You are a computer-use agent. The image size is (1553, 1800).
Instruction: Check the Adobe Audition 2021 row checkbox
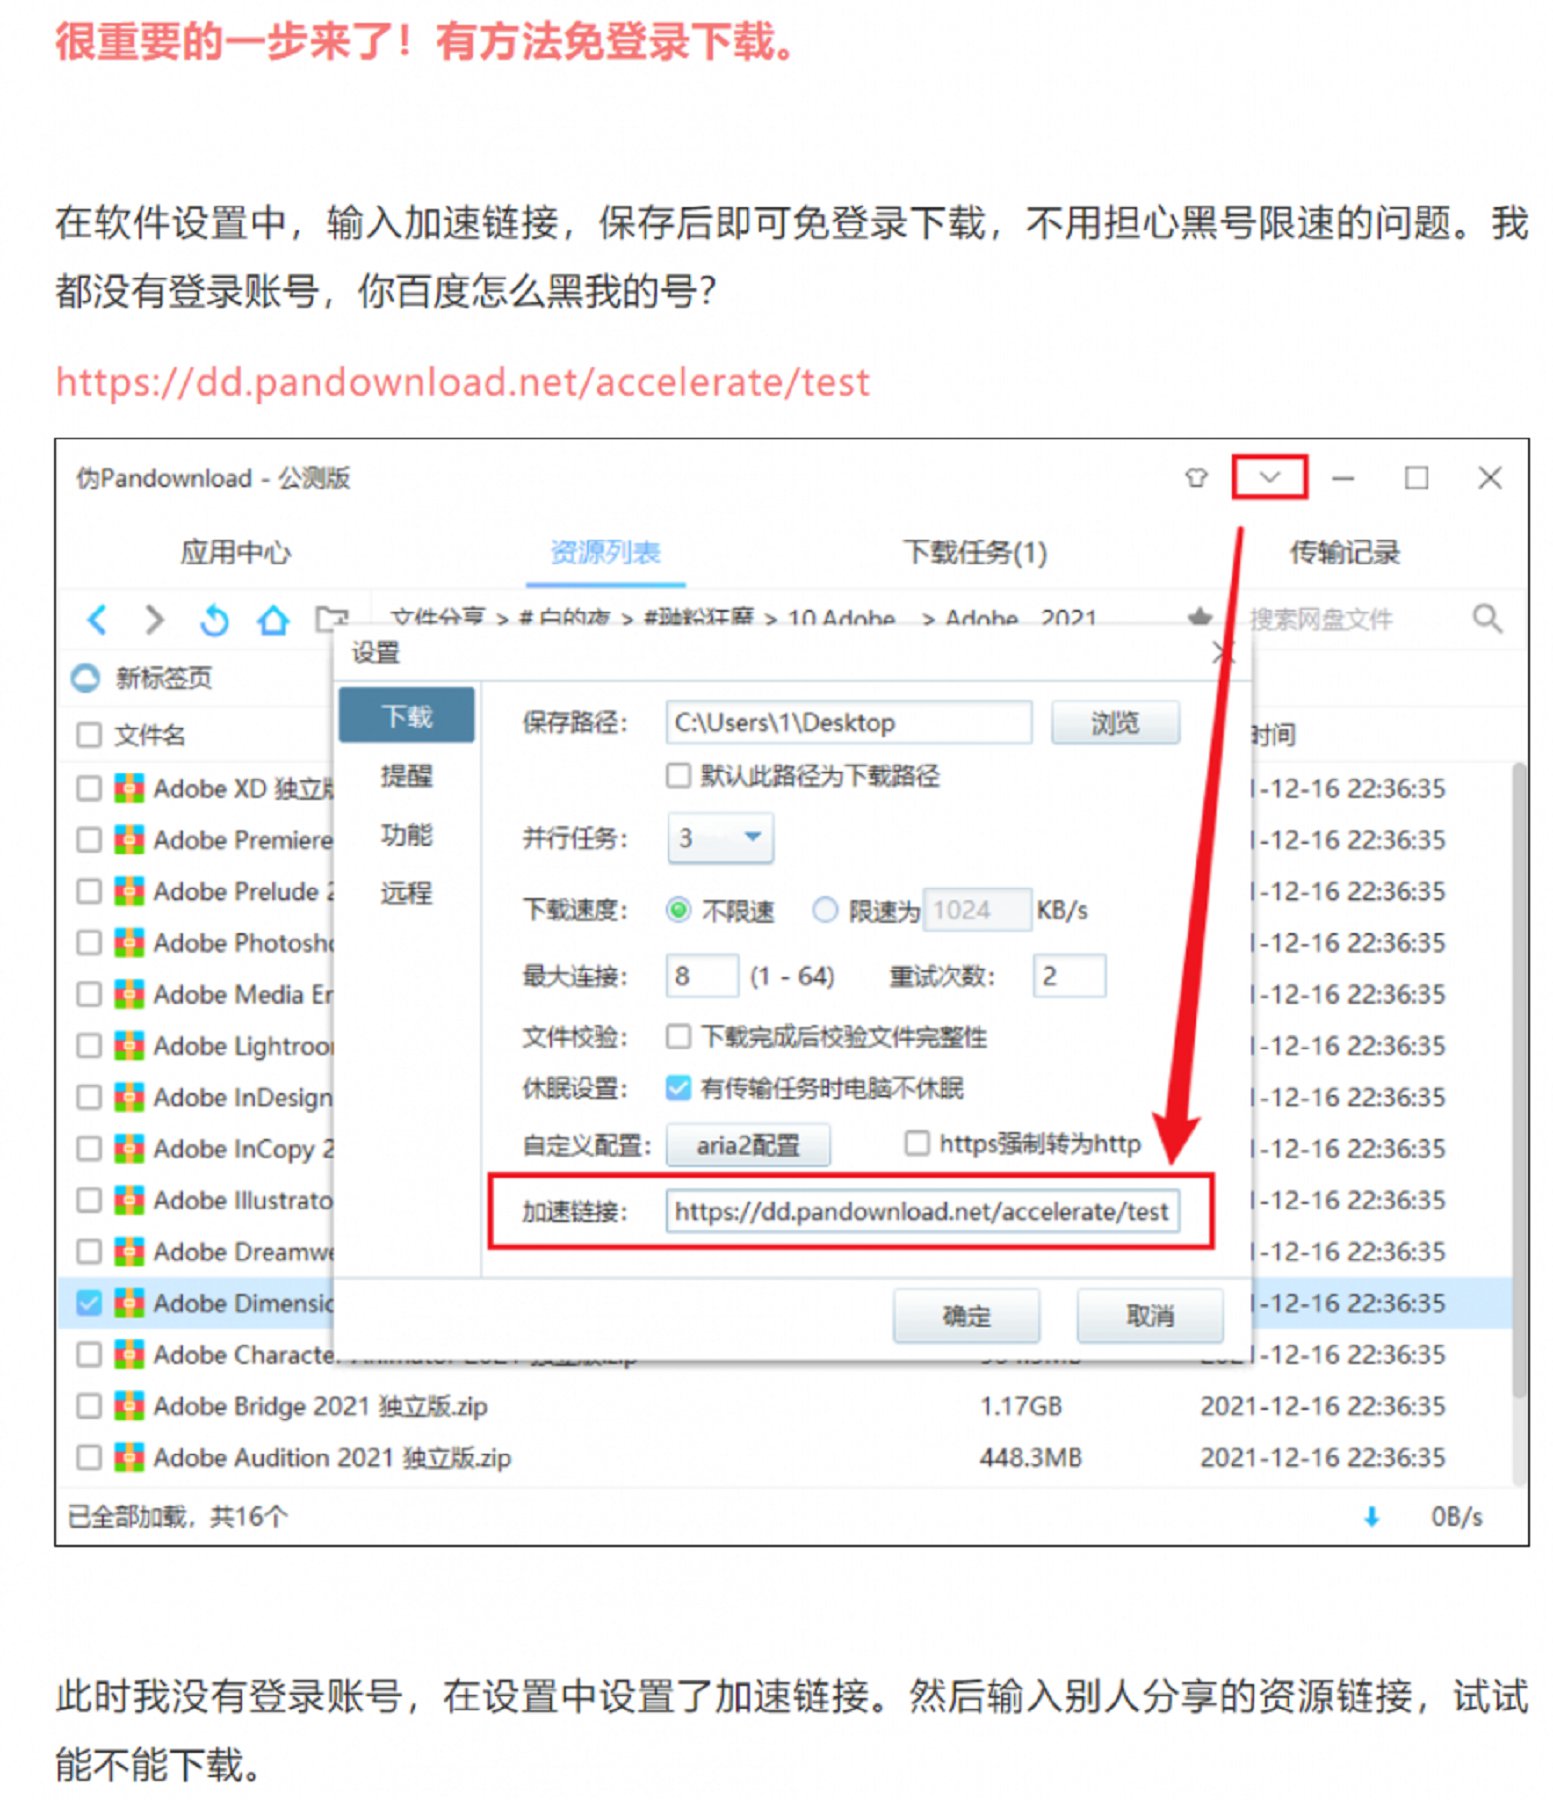pos(89,1458)
